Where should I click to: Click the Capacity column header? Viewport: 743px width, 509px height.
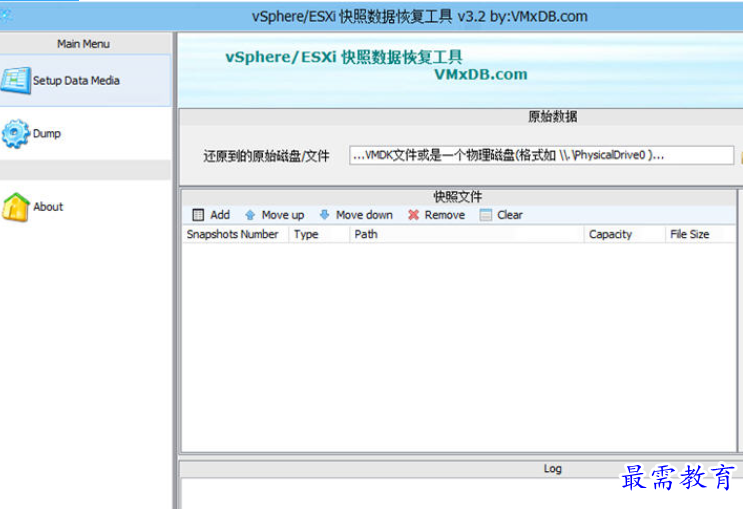coord(625,235)
